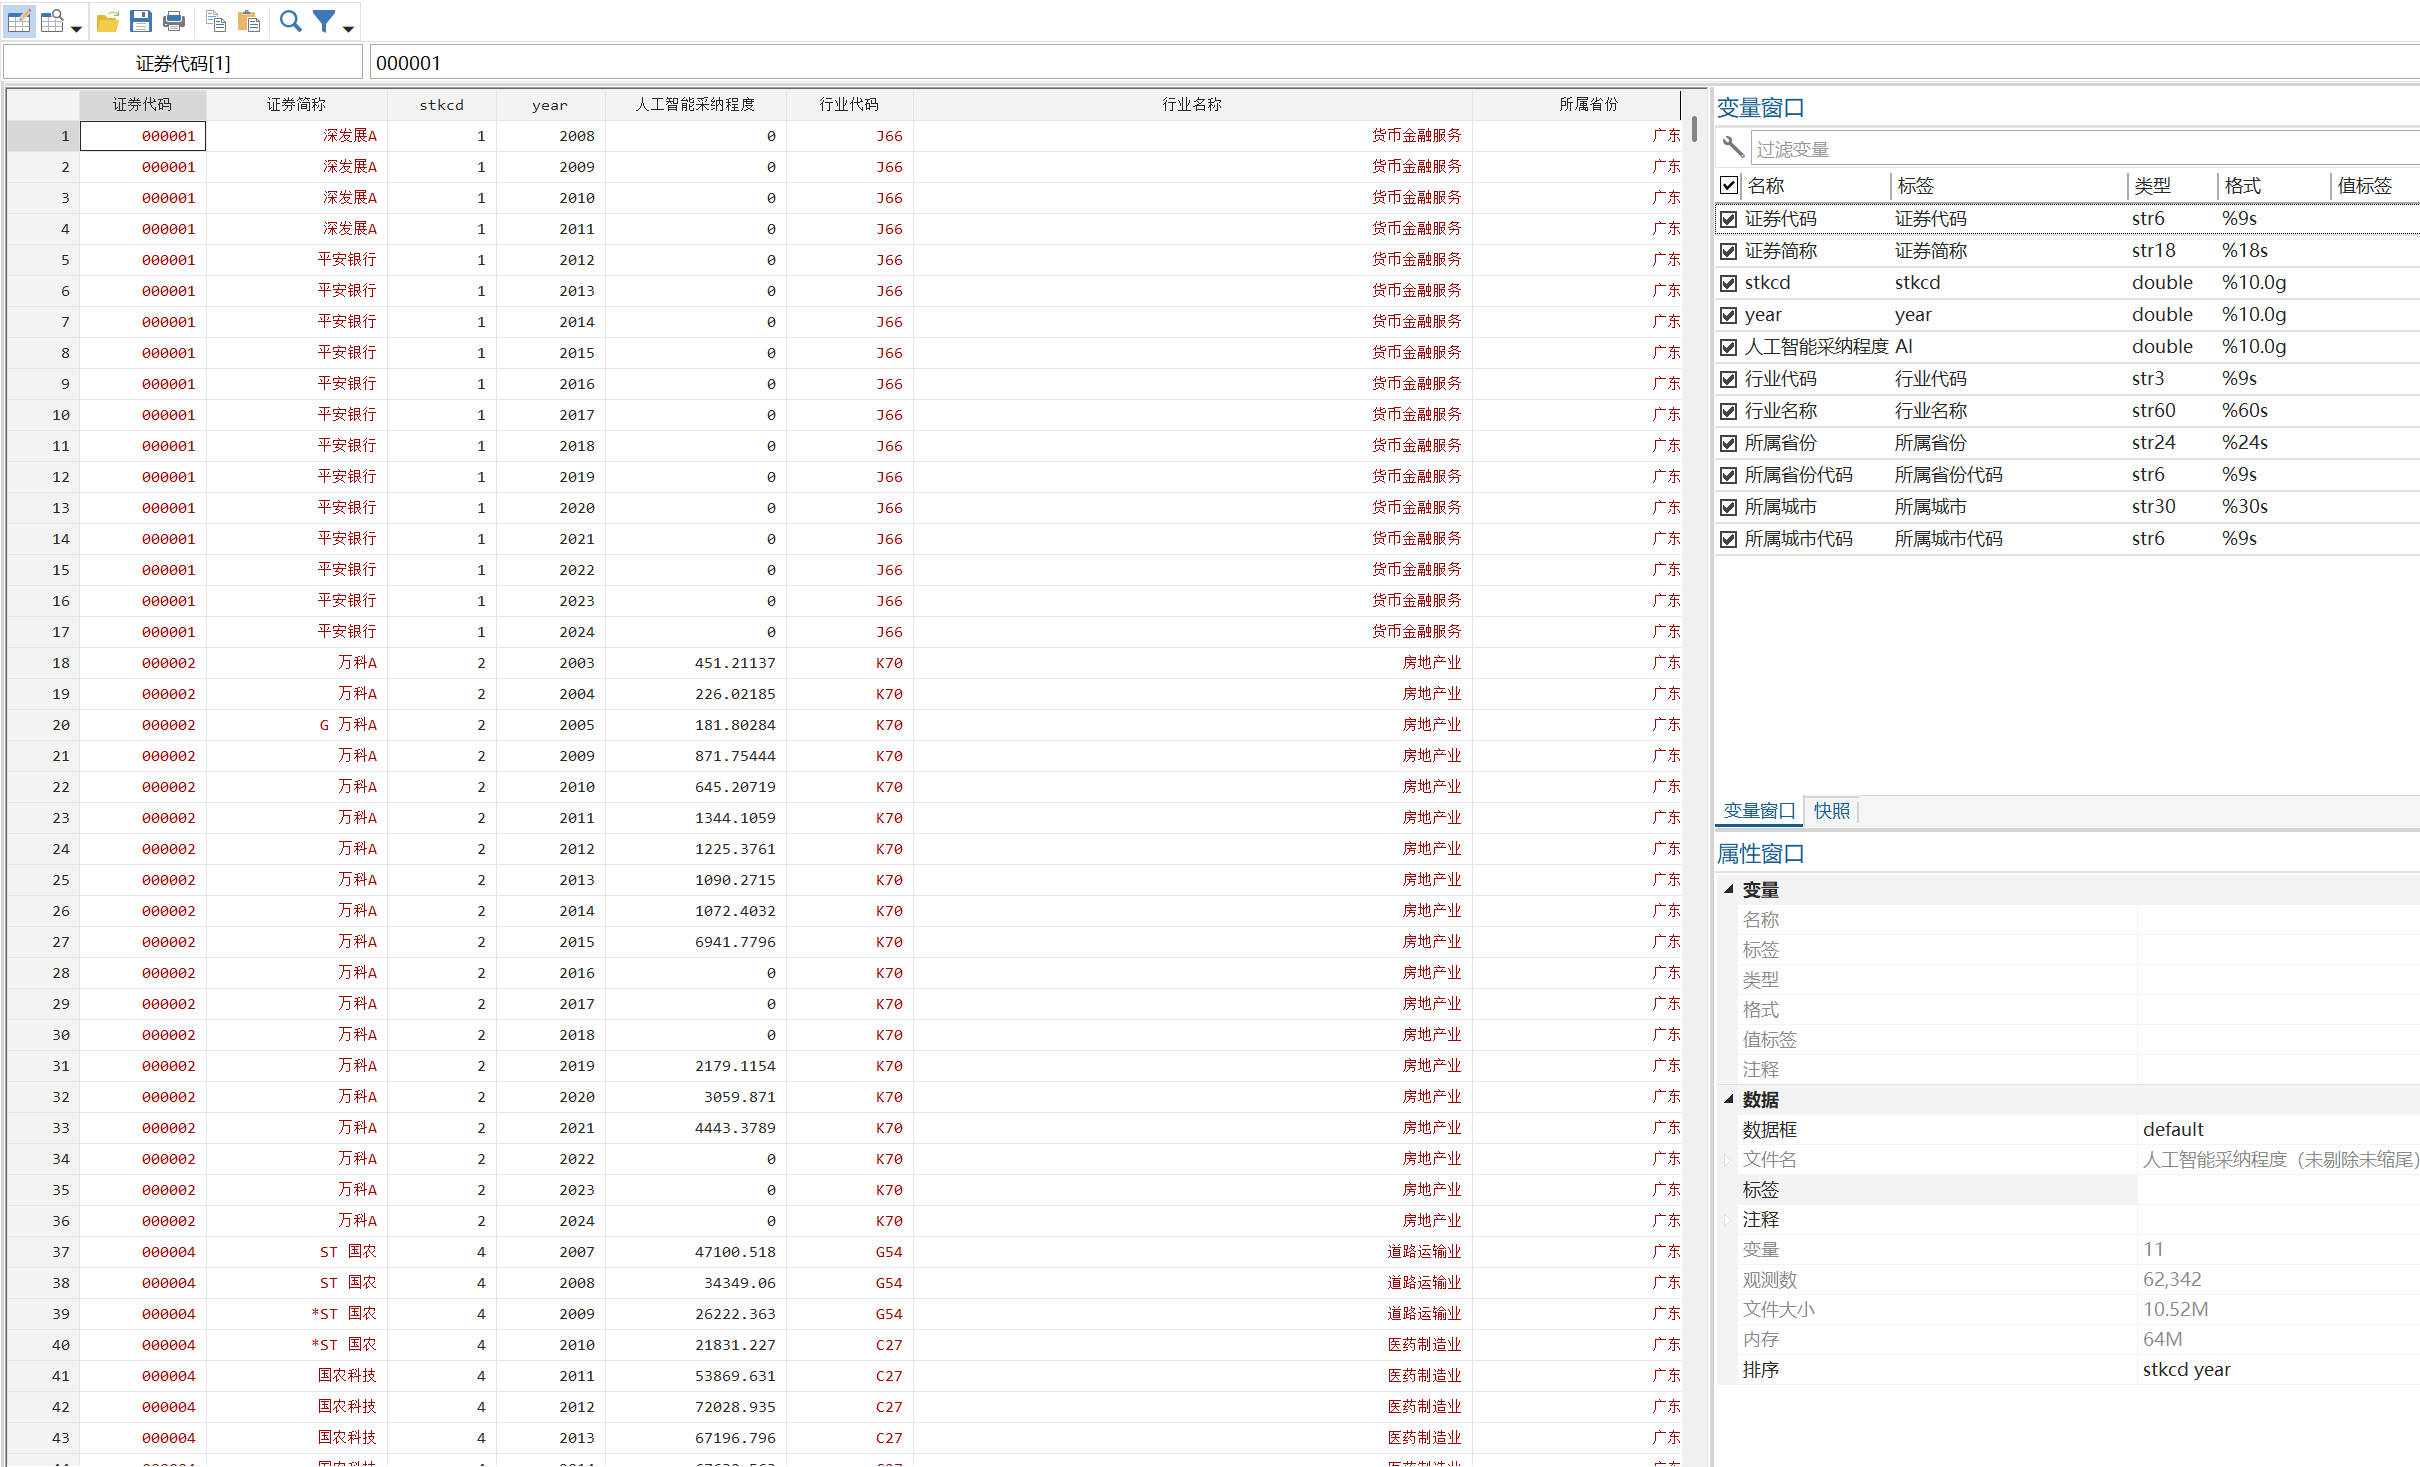Click the Print icon
Screen dimensions: 2420x1467
(x=174, y=21)
